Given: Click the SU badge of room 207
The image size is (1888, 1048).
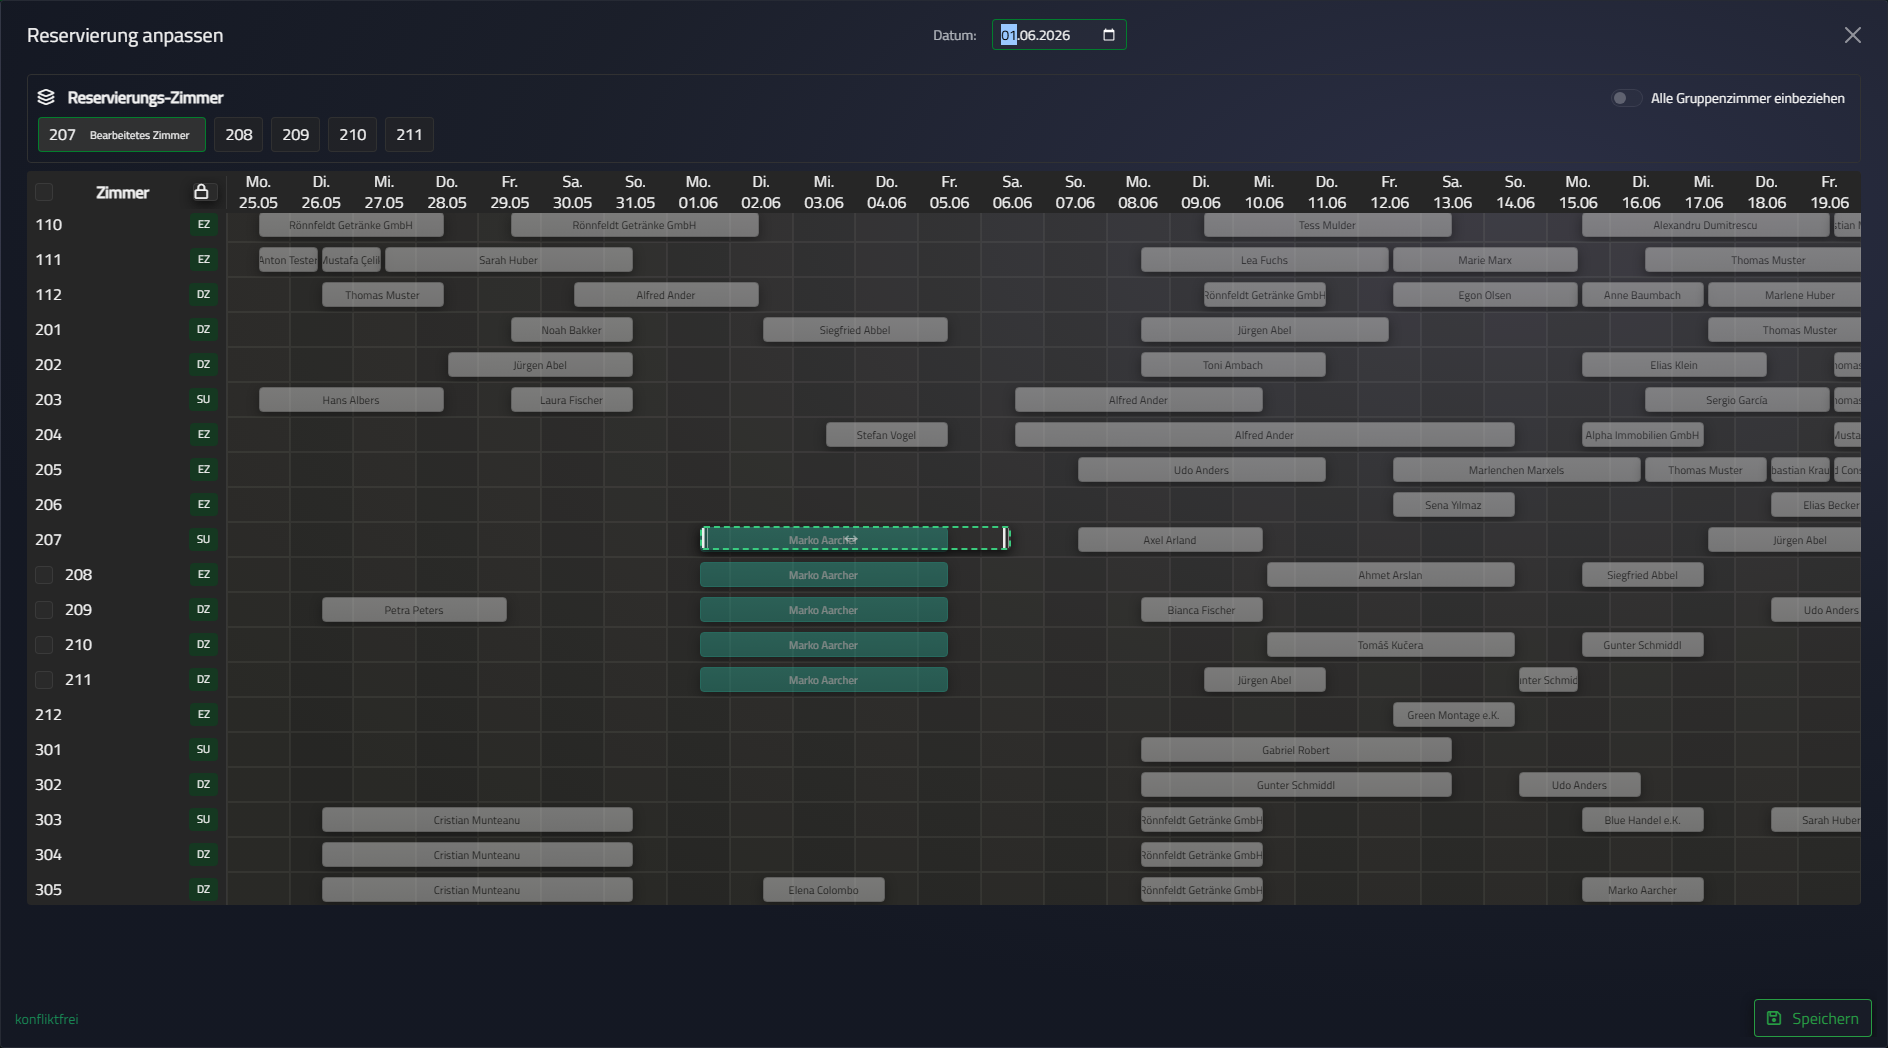Looking at the screenshot, I should coord(203,540).
